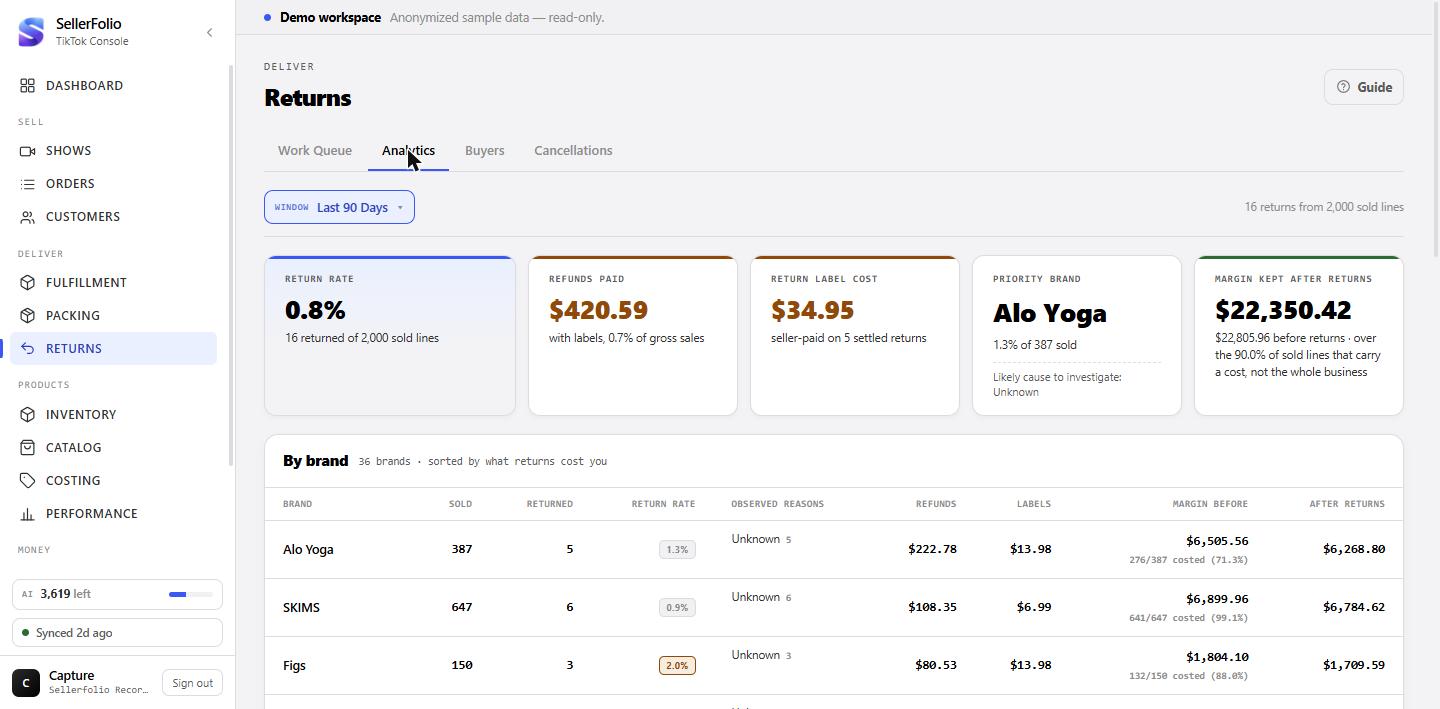Click the Orders list icon
This screenshot has height=709, width=1440.
click(x=28, y=184)
